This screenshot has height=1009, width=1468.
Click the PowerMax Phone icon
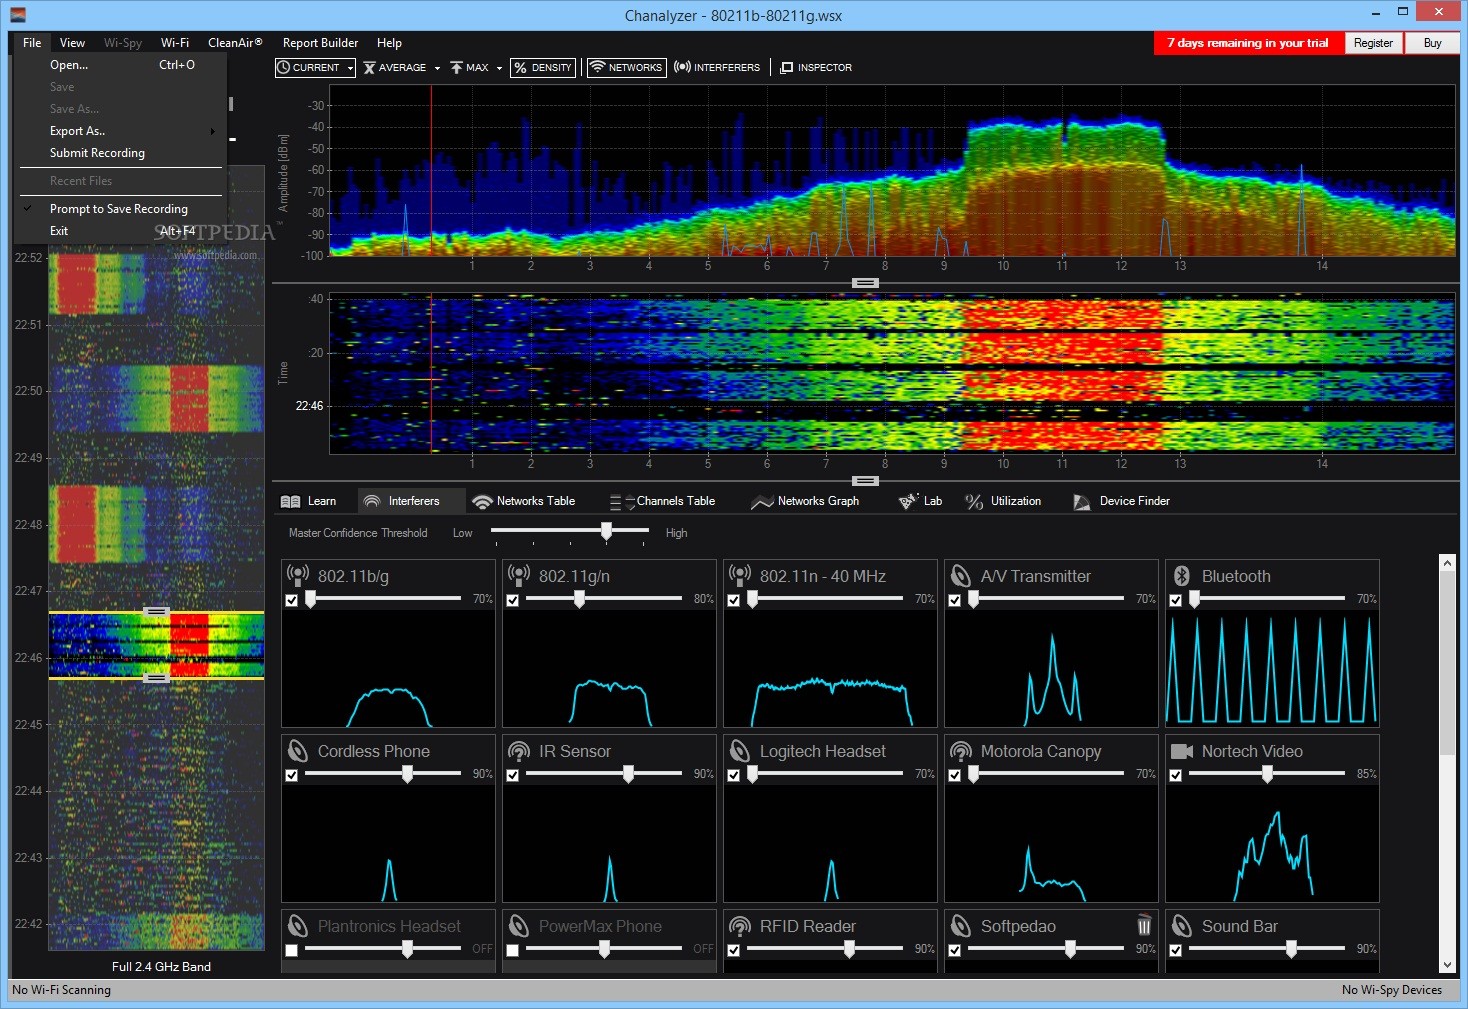518,925
